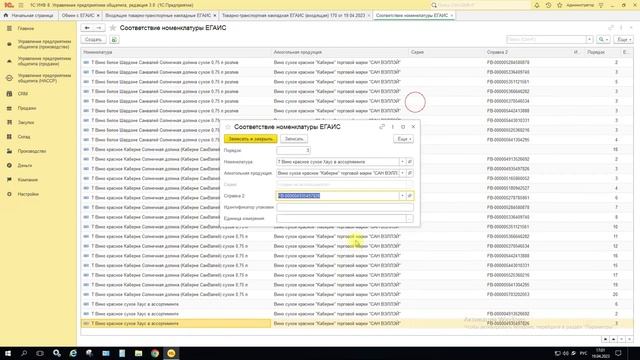
Task: Expand the Номенклатура field dropdown arrow
Action: 402,162
